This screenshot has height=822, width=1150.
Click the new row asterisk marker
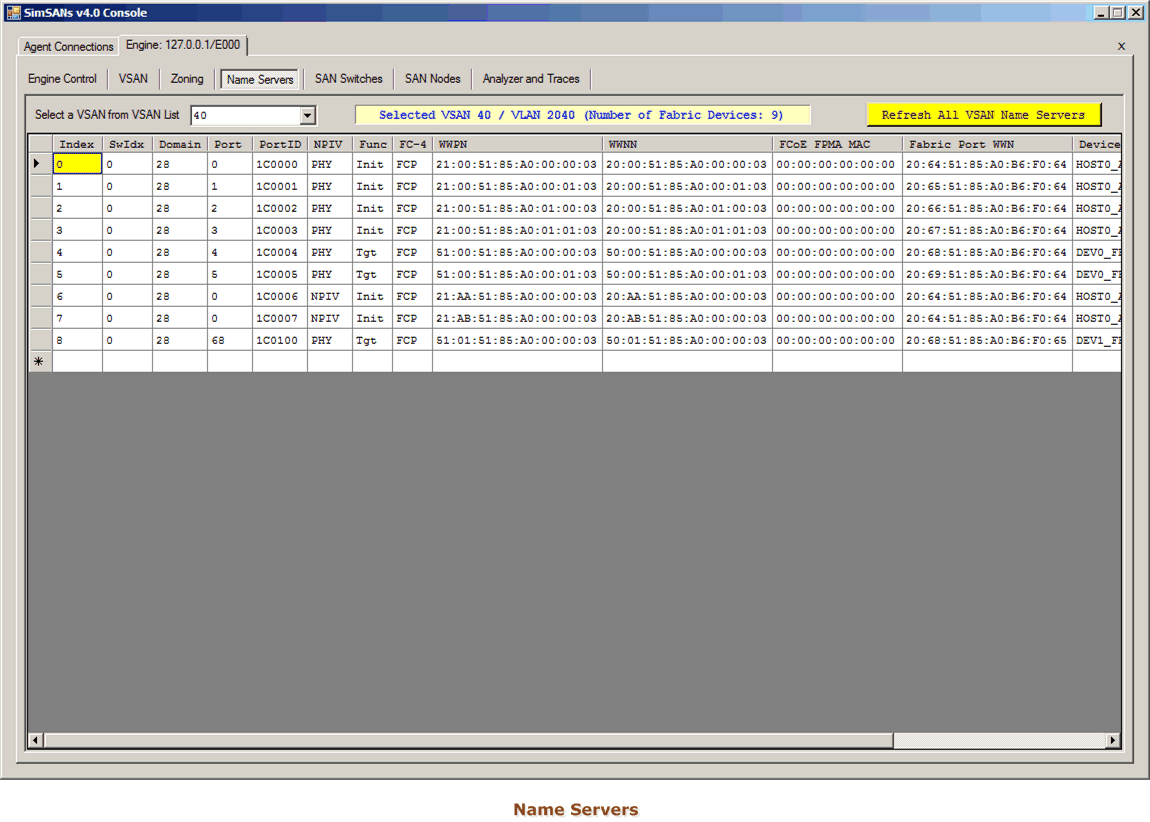(x=39, y=362)
